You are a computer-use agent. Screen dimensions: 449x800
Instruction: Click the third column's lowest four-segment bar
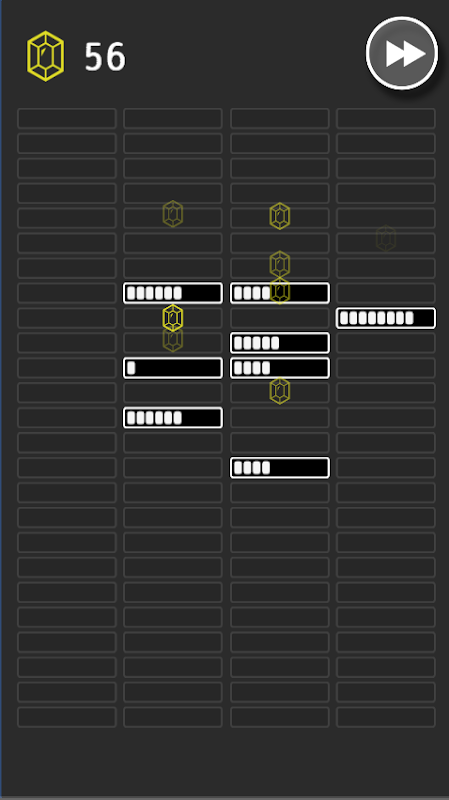click(280, 468)
